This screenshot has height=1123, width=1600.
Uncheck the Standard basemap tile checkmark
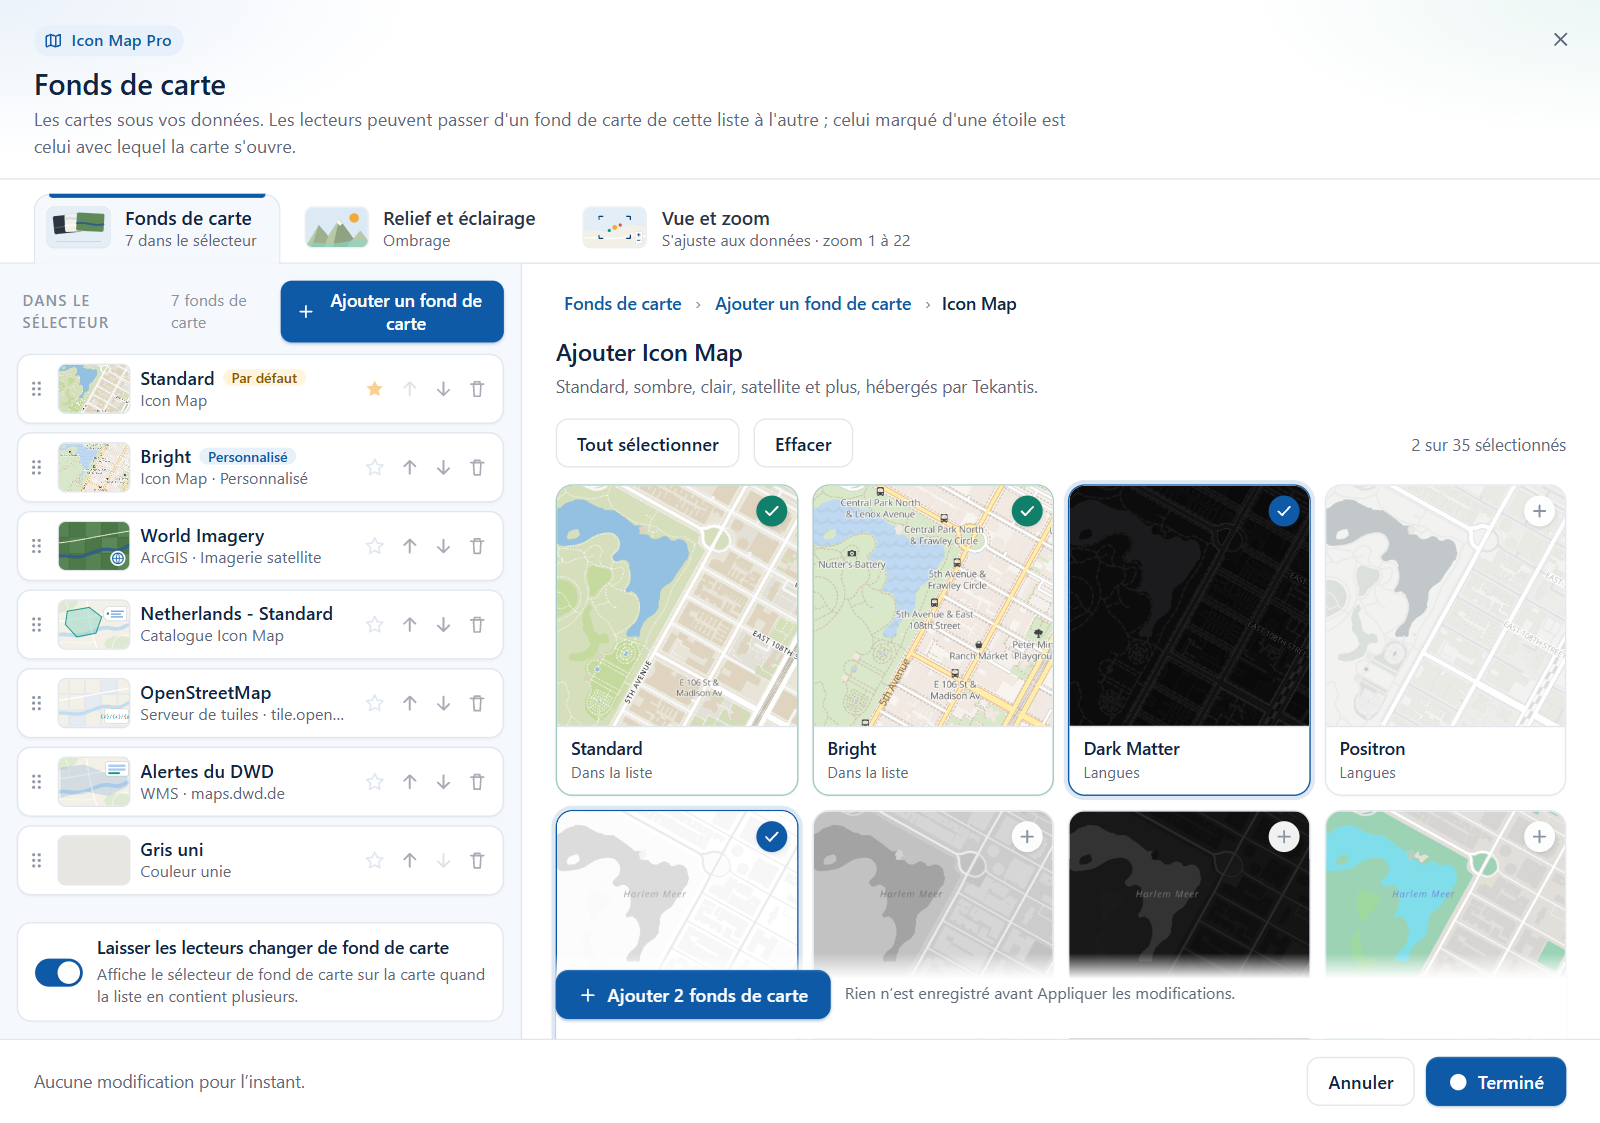771,511
